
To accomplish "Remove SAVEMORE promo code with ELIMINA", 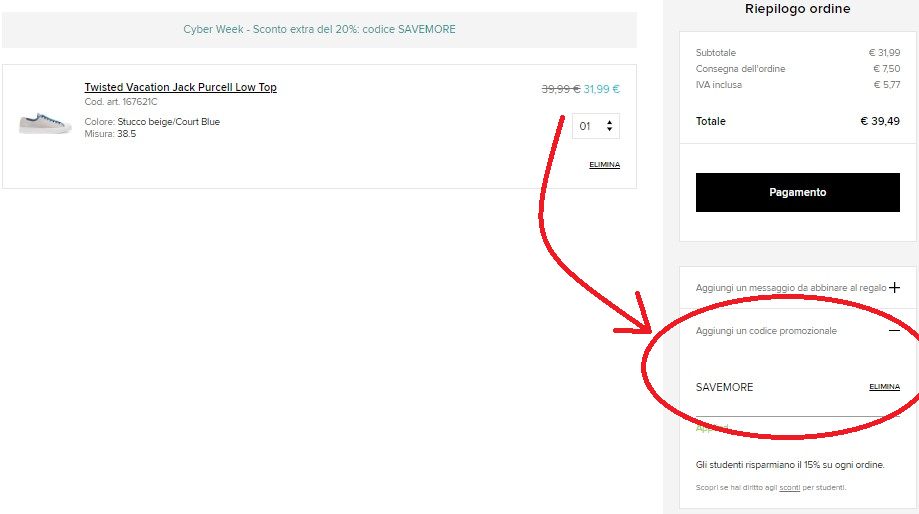I will (884, 387).
